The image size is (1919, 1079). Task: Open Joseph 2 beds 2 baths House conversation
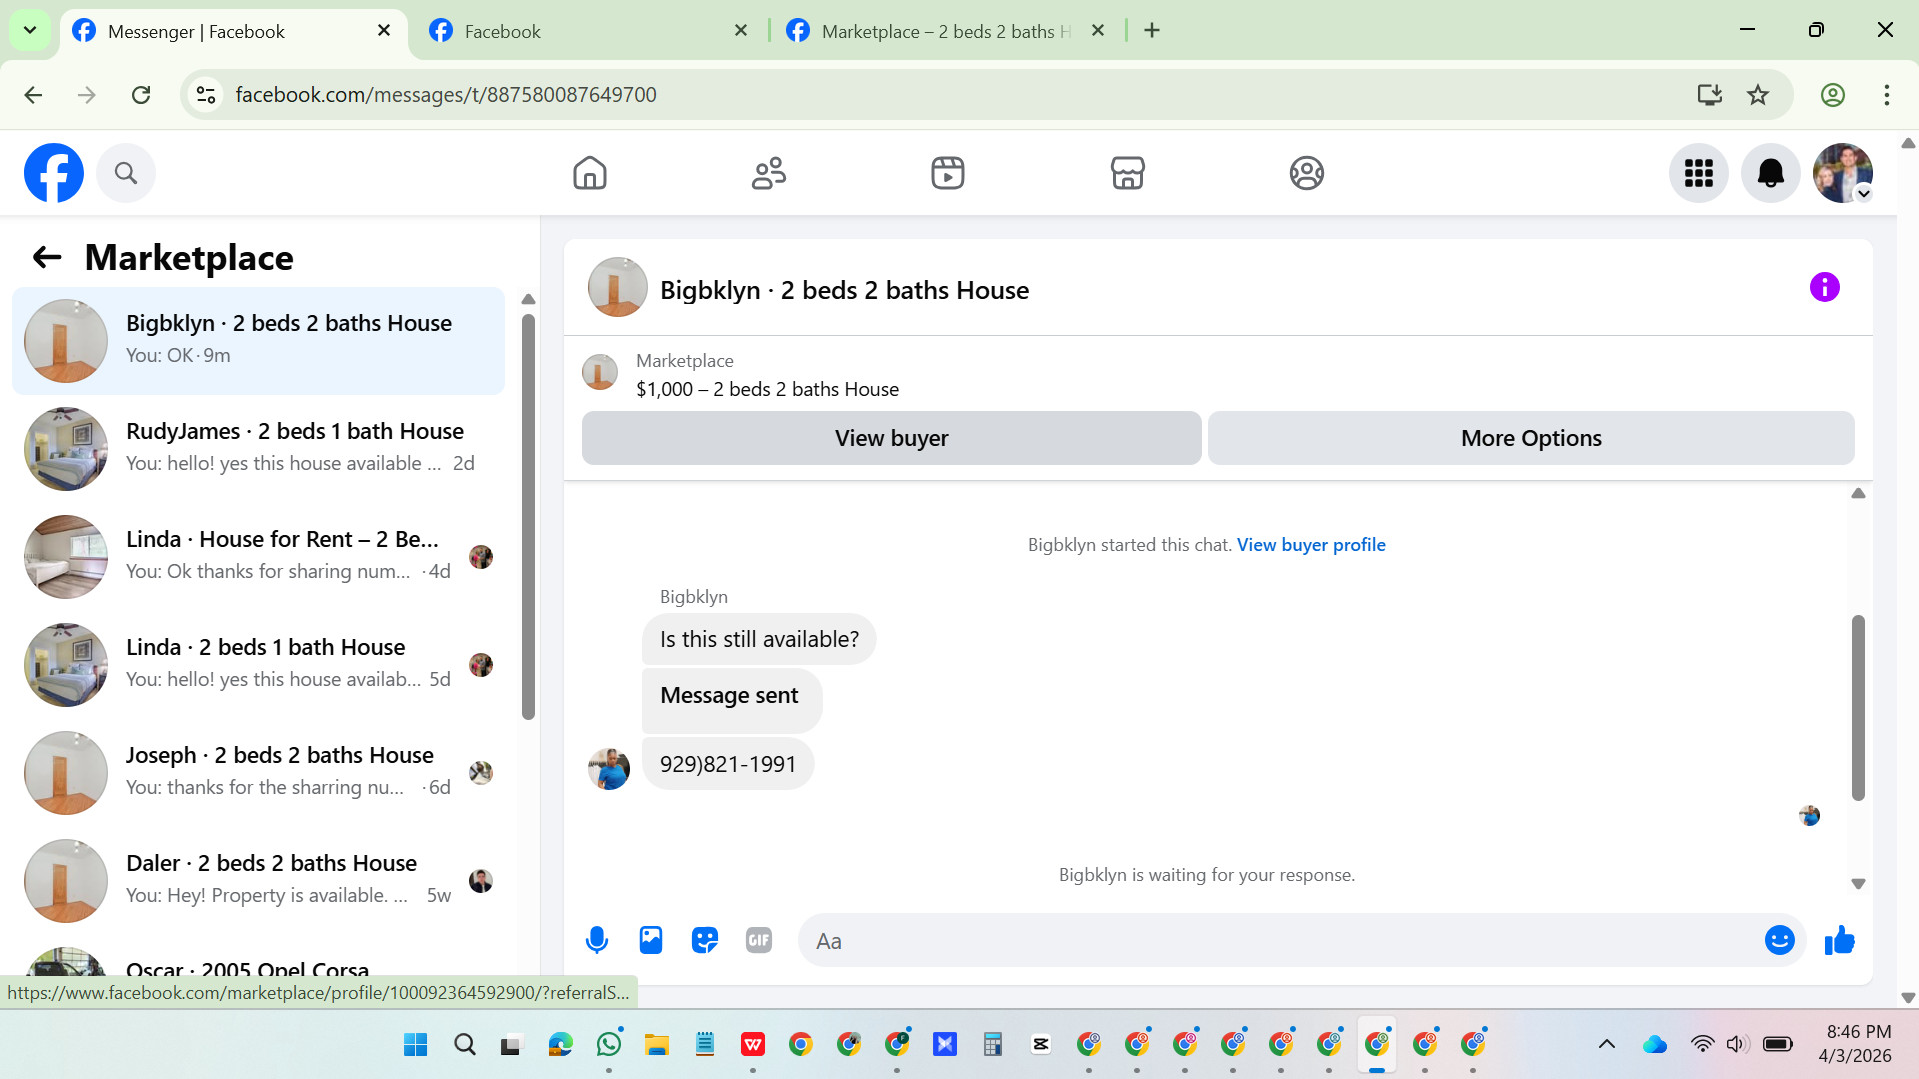[x=258, y=773]
